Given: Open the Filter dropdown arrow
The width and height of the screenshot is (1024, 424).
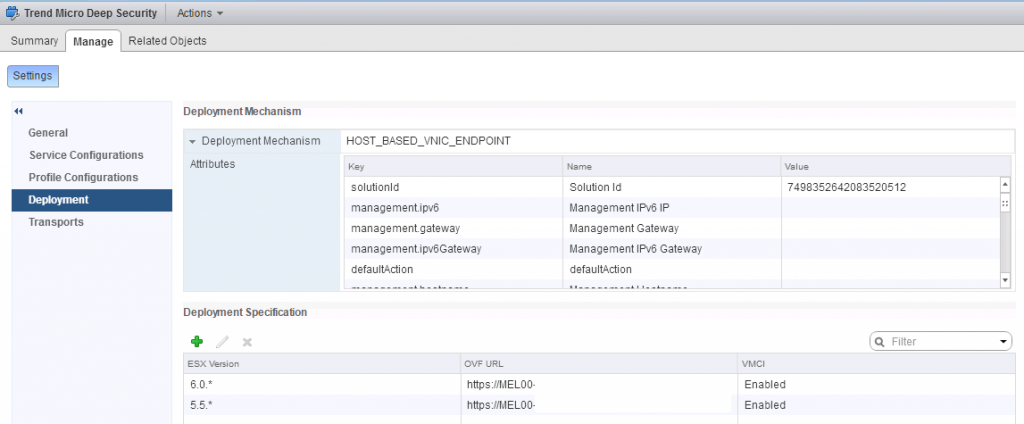Looking at the screenshot, I should (1004, 342).
